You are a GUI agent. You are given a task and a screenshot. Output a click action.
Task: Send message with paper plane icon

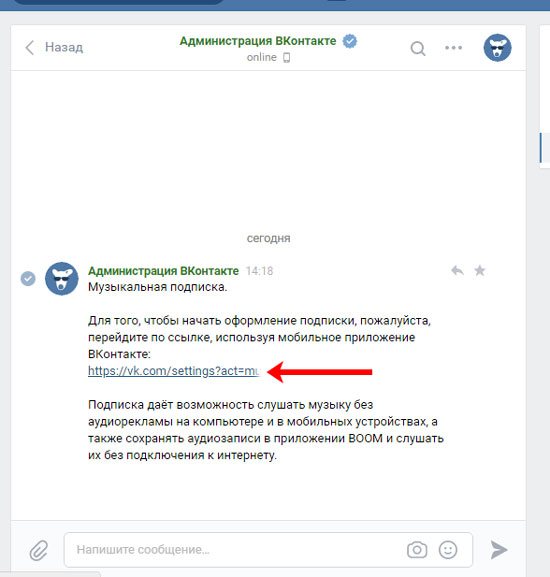499,550
